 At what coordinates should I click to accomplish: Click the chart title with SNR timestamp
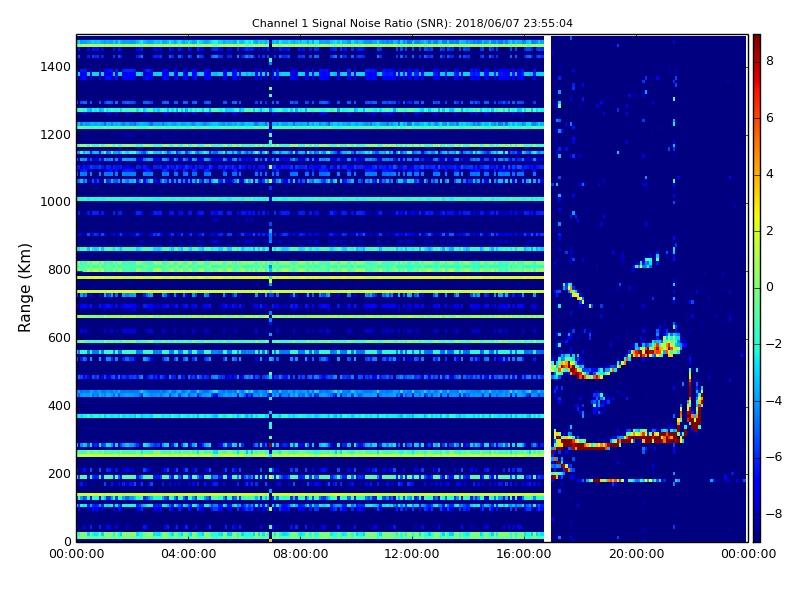(x=412, y=23)
